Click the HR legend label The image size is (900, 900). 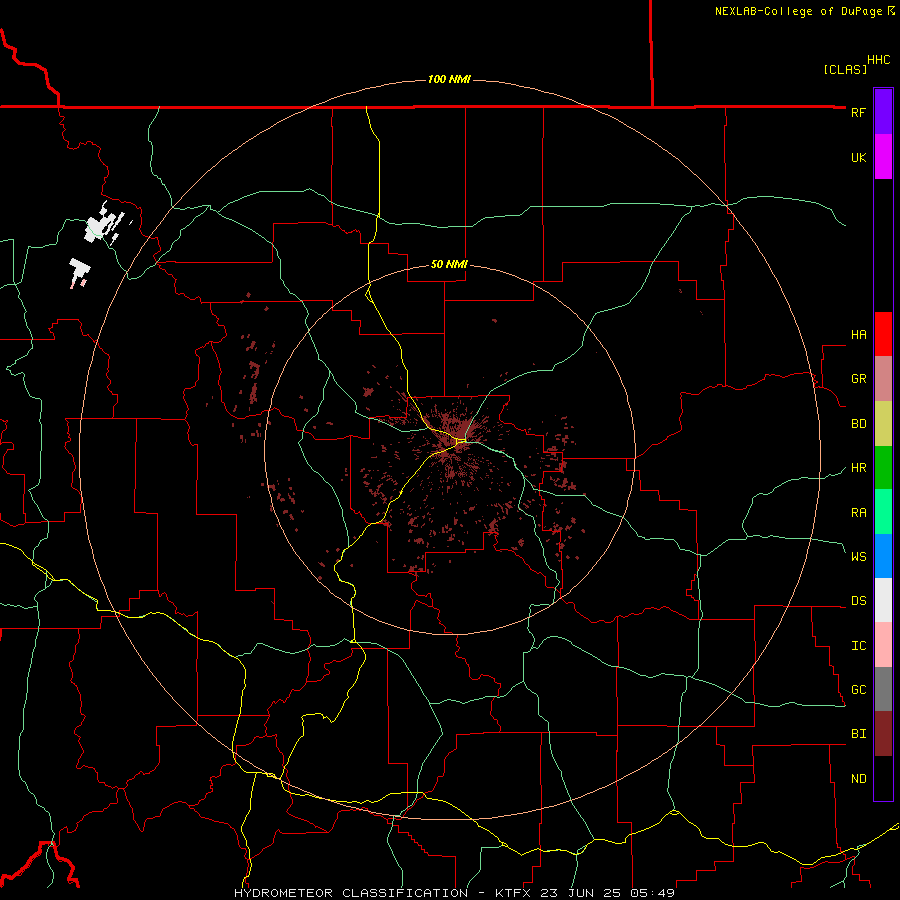[x=858, y=468]
